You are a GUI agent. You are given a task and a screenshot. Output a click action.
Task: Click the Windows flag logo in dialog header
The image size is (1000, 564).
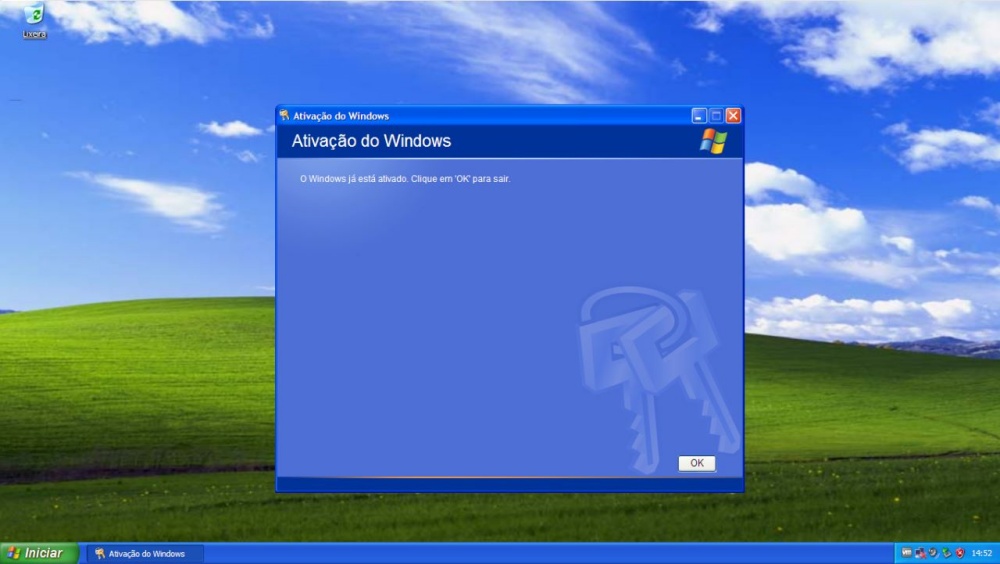point(713,141)
